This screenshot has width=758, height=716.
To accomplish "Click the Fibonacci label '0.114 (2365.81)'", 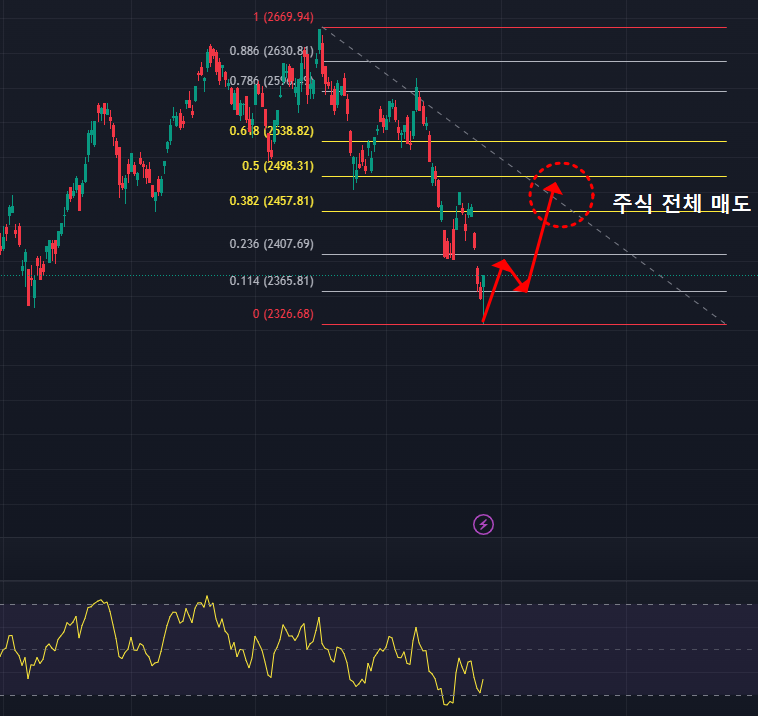I will click(x=272, y=281).
